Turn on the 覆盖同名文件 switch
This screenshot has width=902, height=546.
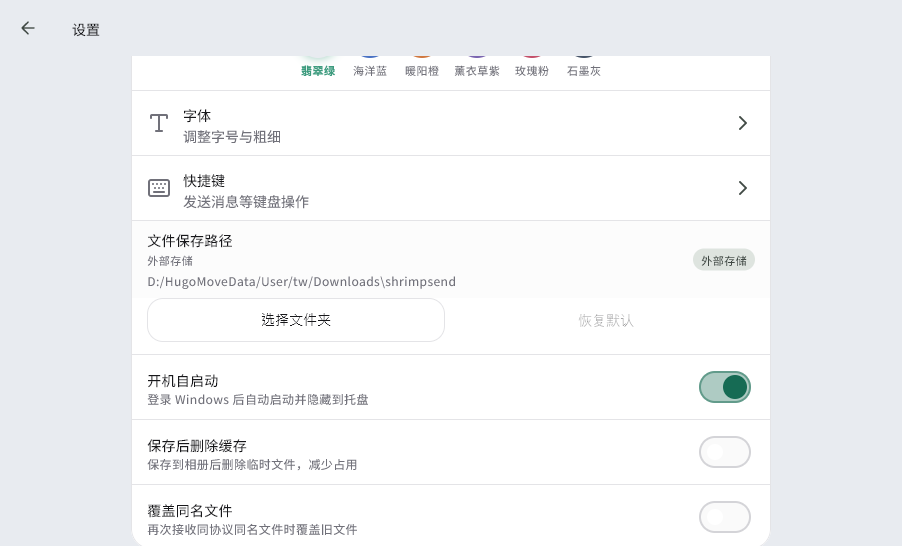(725, 517)
